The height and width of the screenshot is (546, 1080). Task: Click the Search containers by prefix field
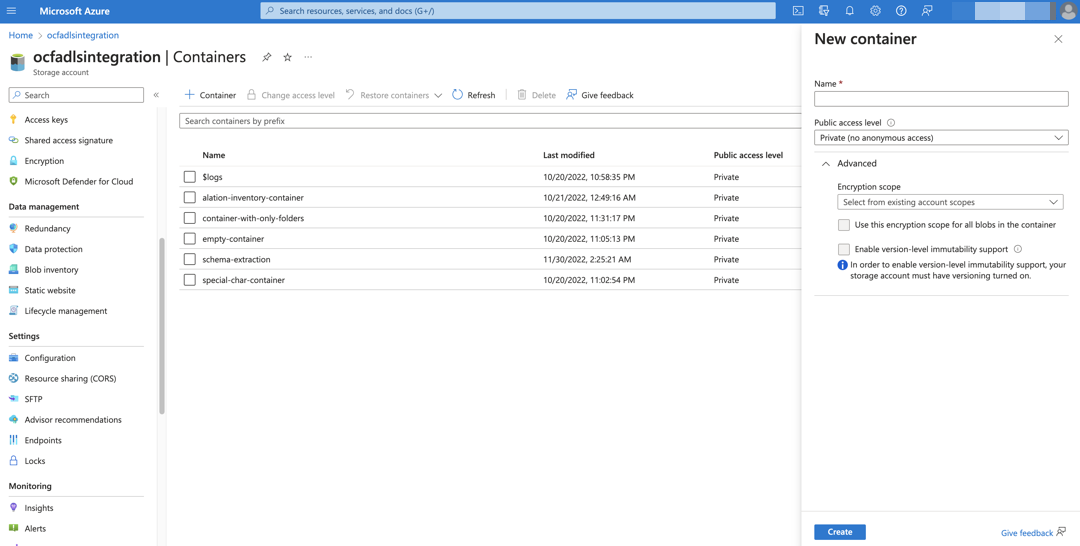(x=489, y=121)
